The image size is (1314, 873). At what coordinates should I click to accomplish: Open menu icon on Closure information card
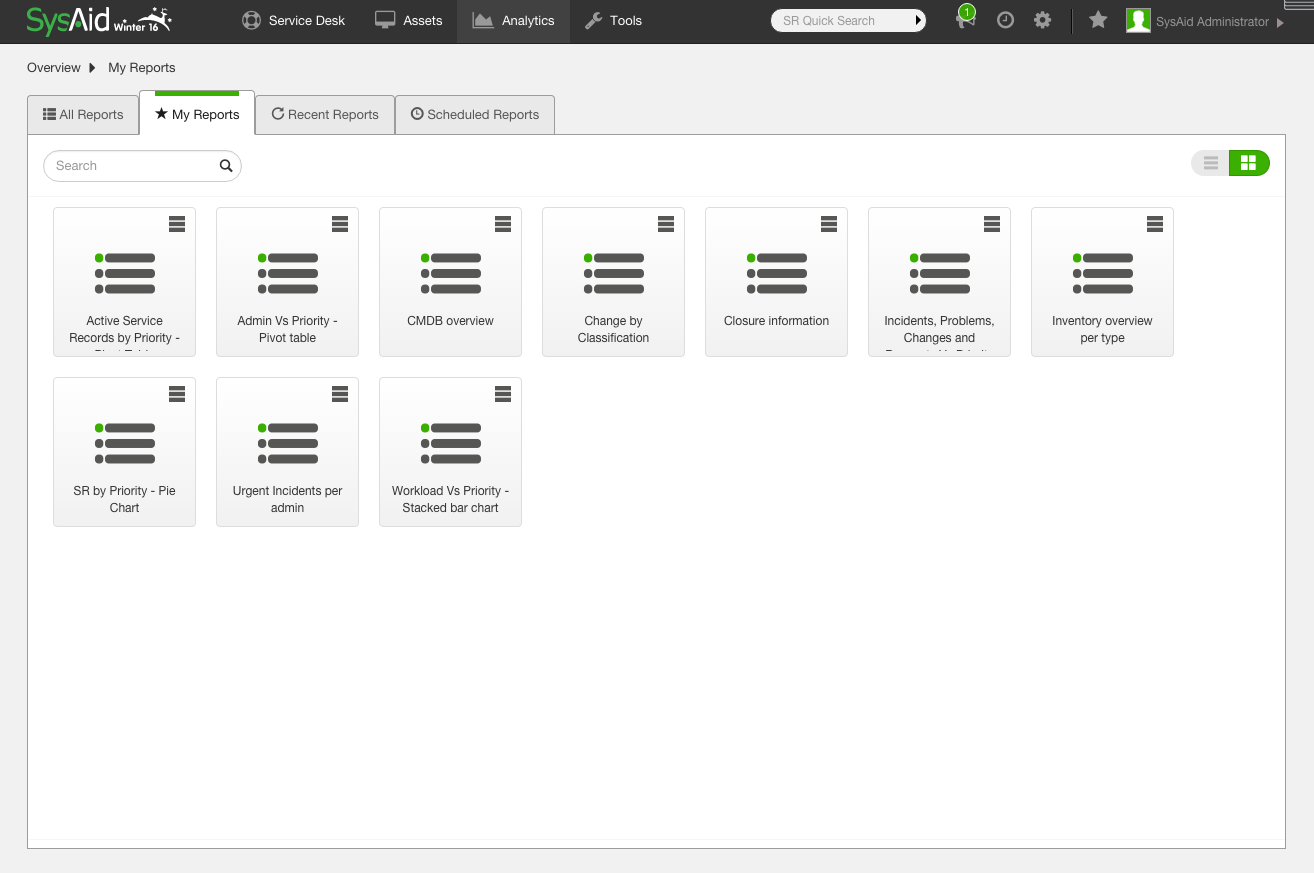pyautogui.click(x=829, y=224)
